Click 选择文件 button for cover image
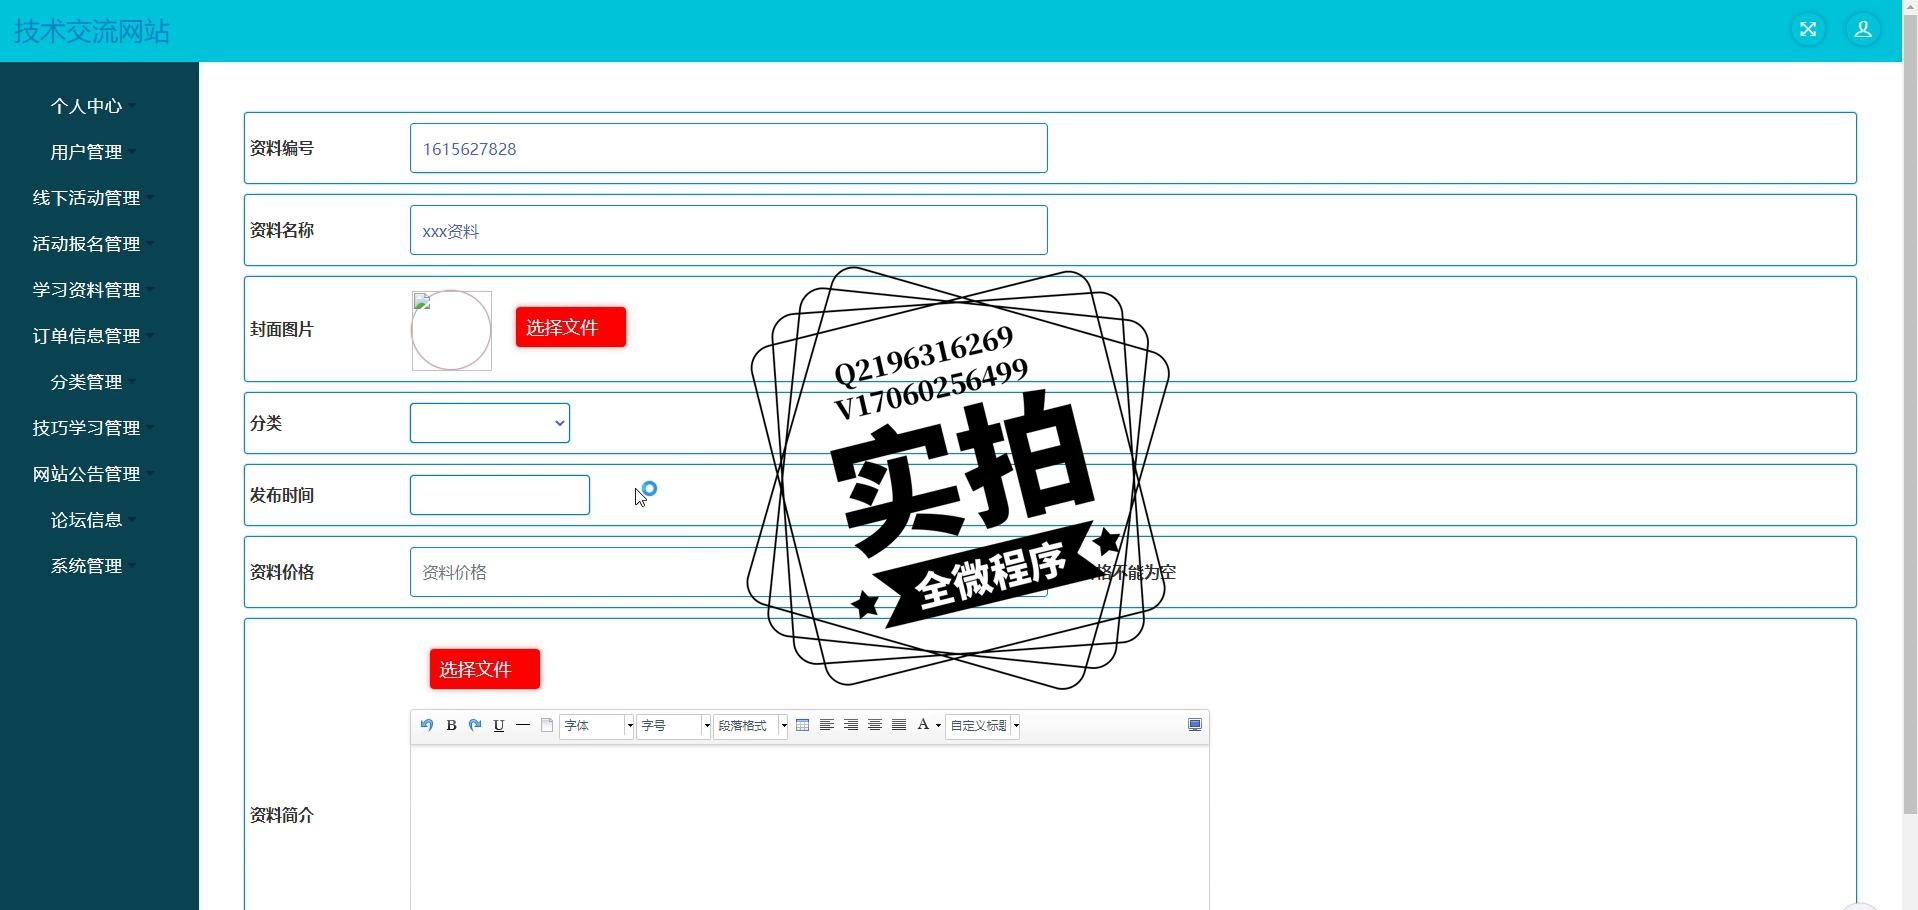1918x910 pixels. pos(571,327)
